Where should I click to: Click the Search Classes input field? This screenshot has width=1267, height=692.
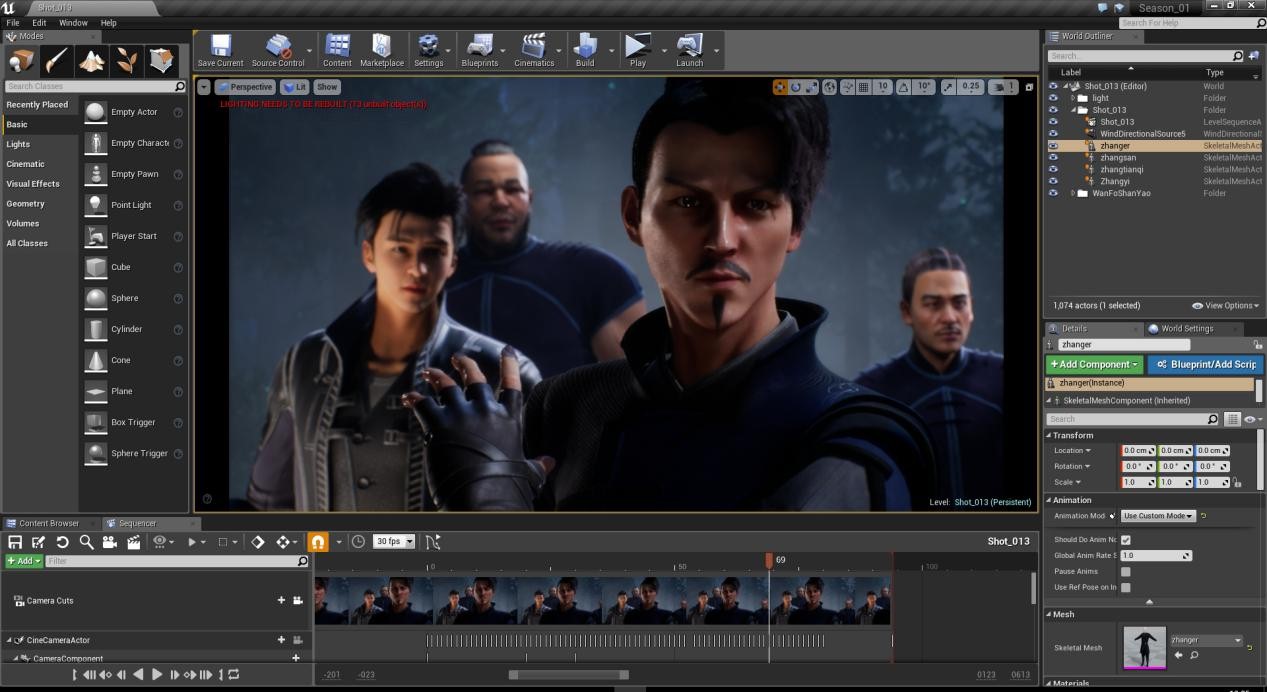click(x=95, y=86)
